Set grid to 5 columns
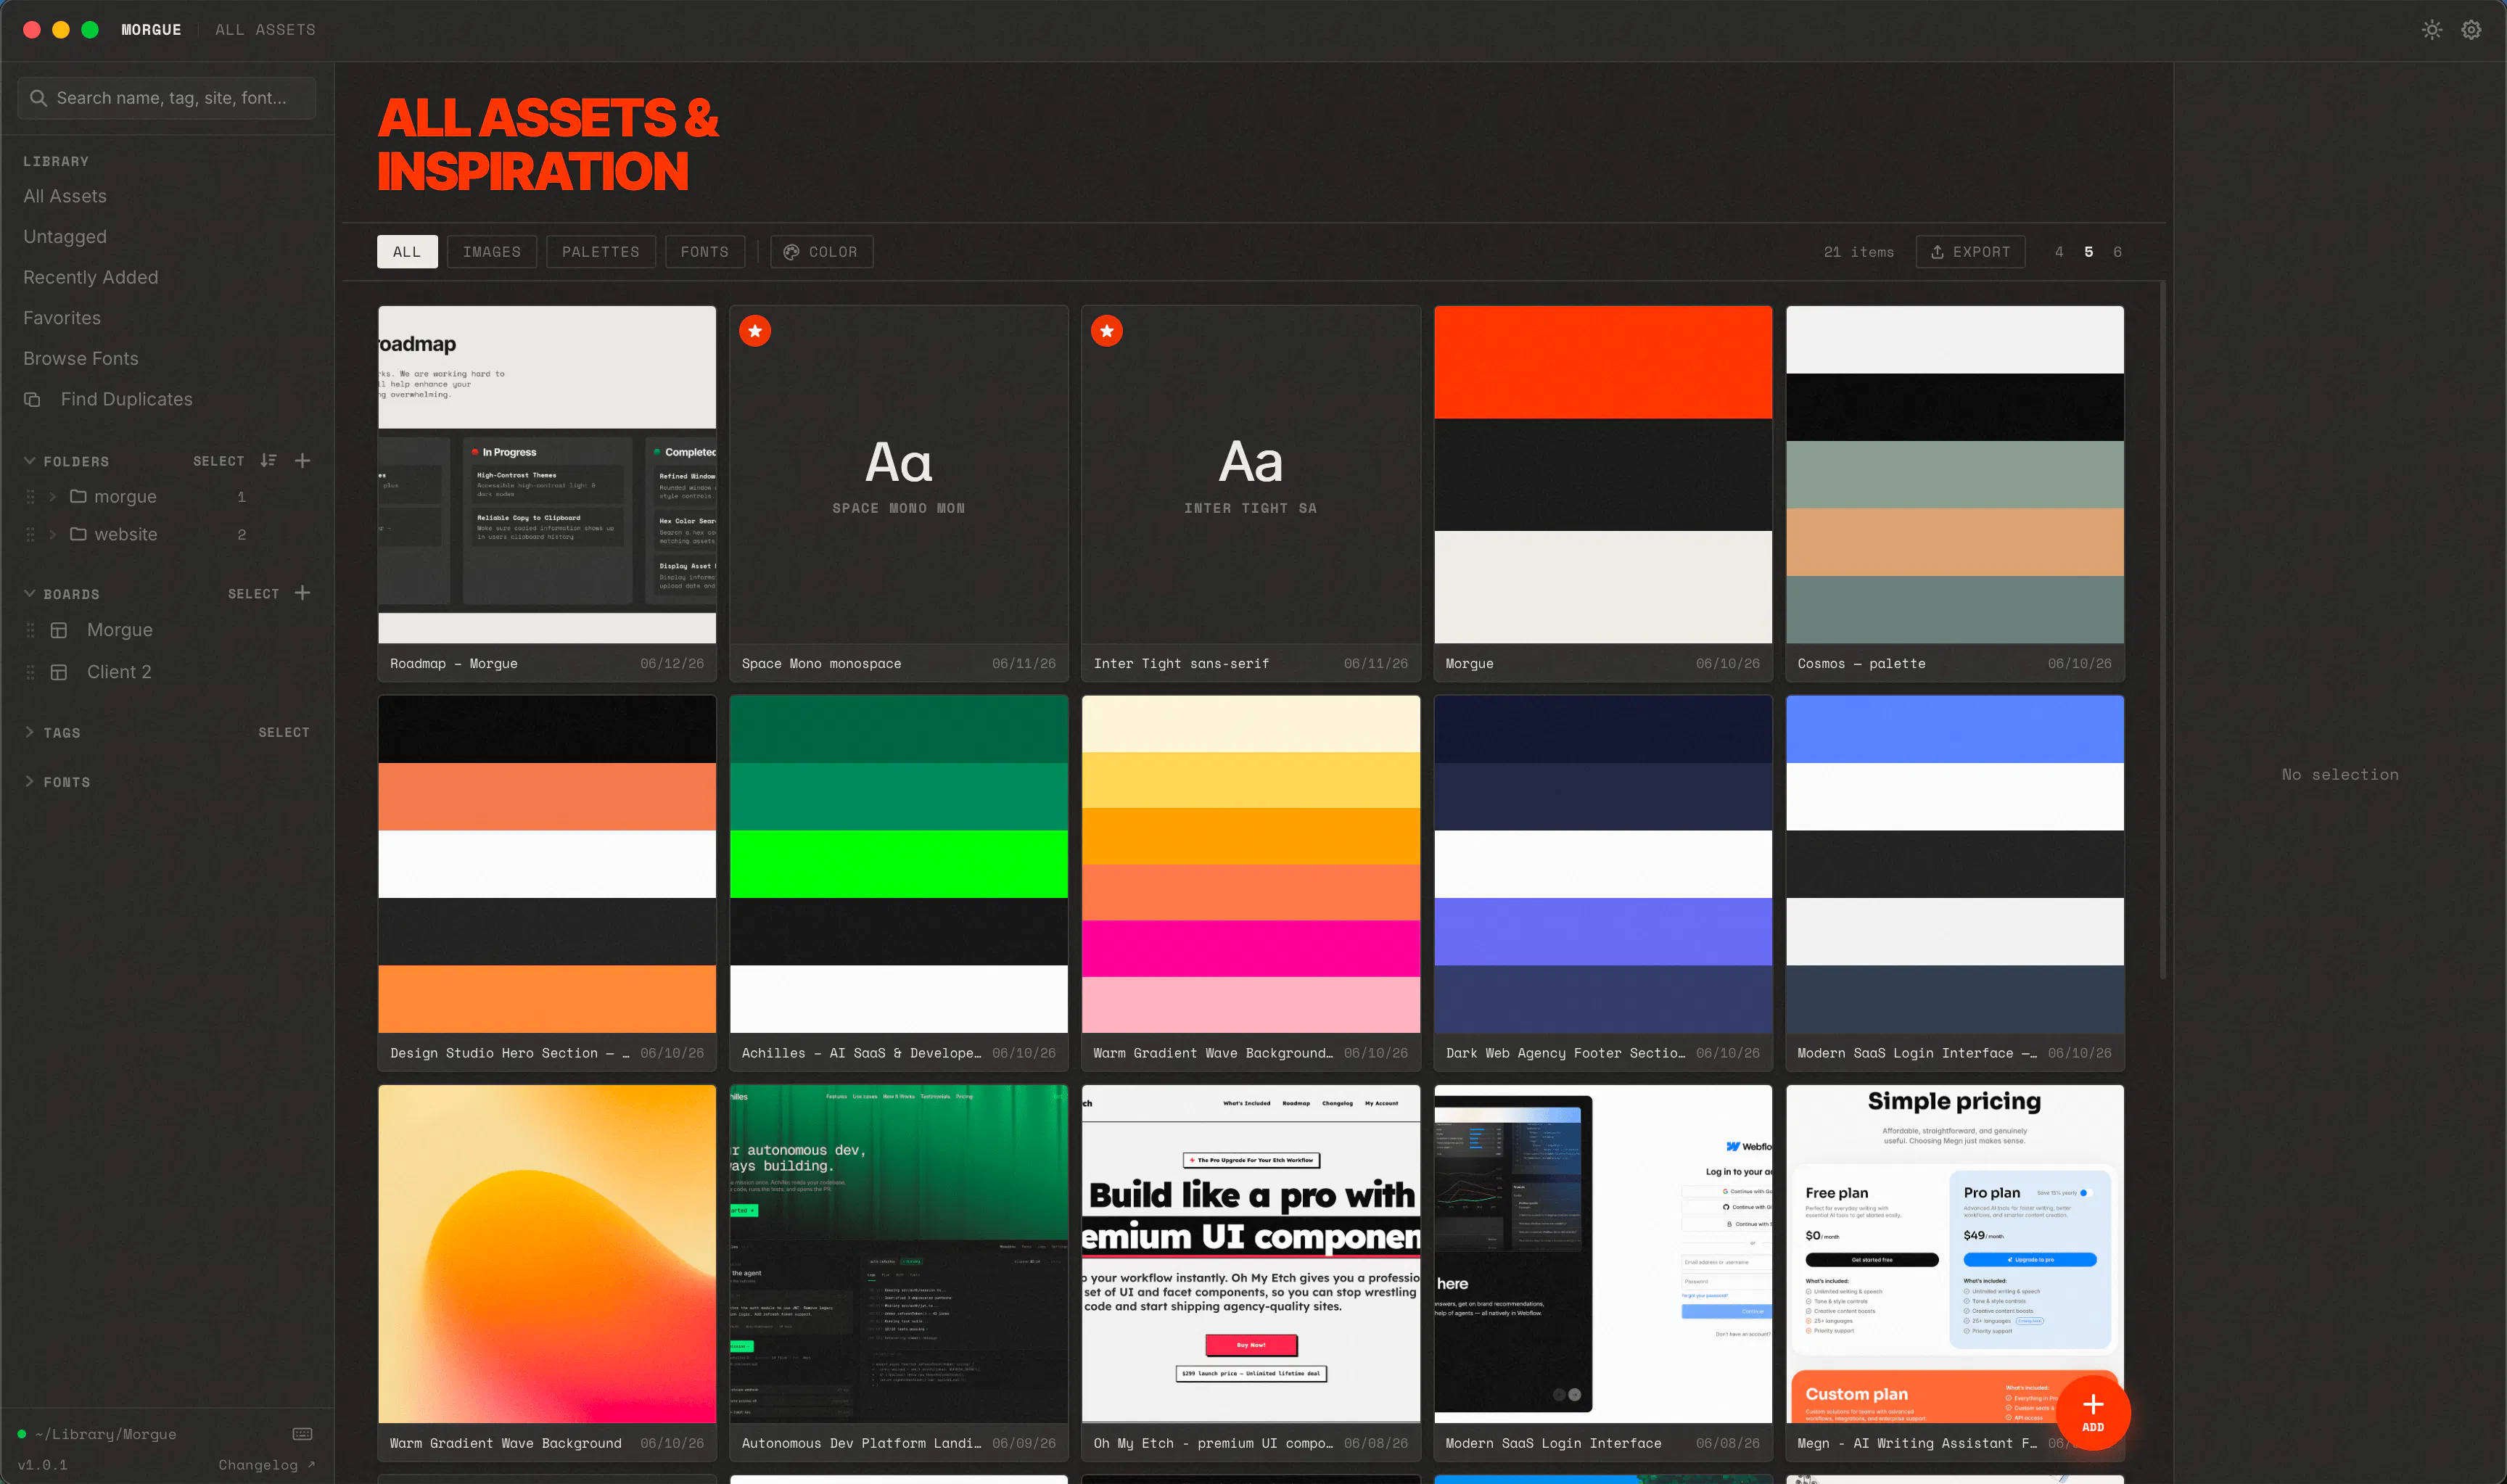 tap(2088, 252)
